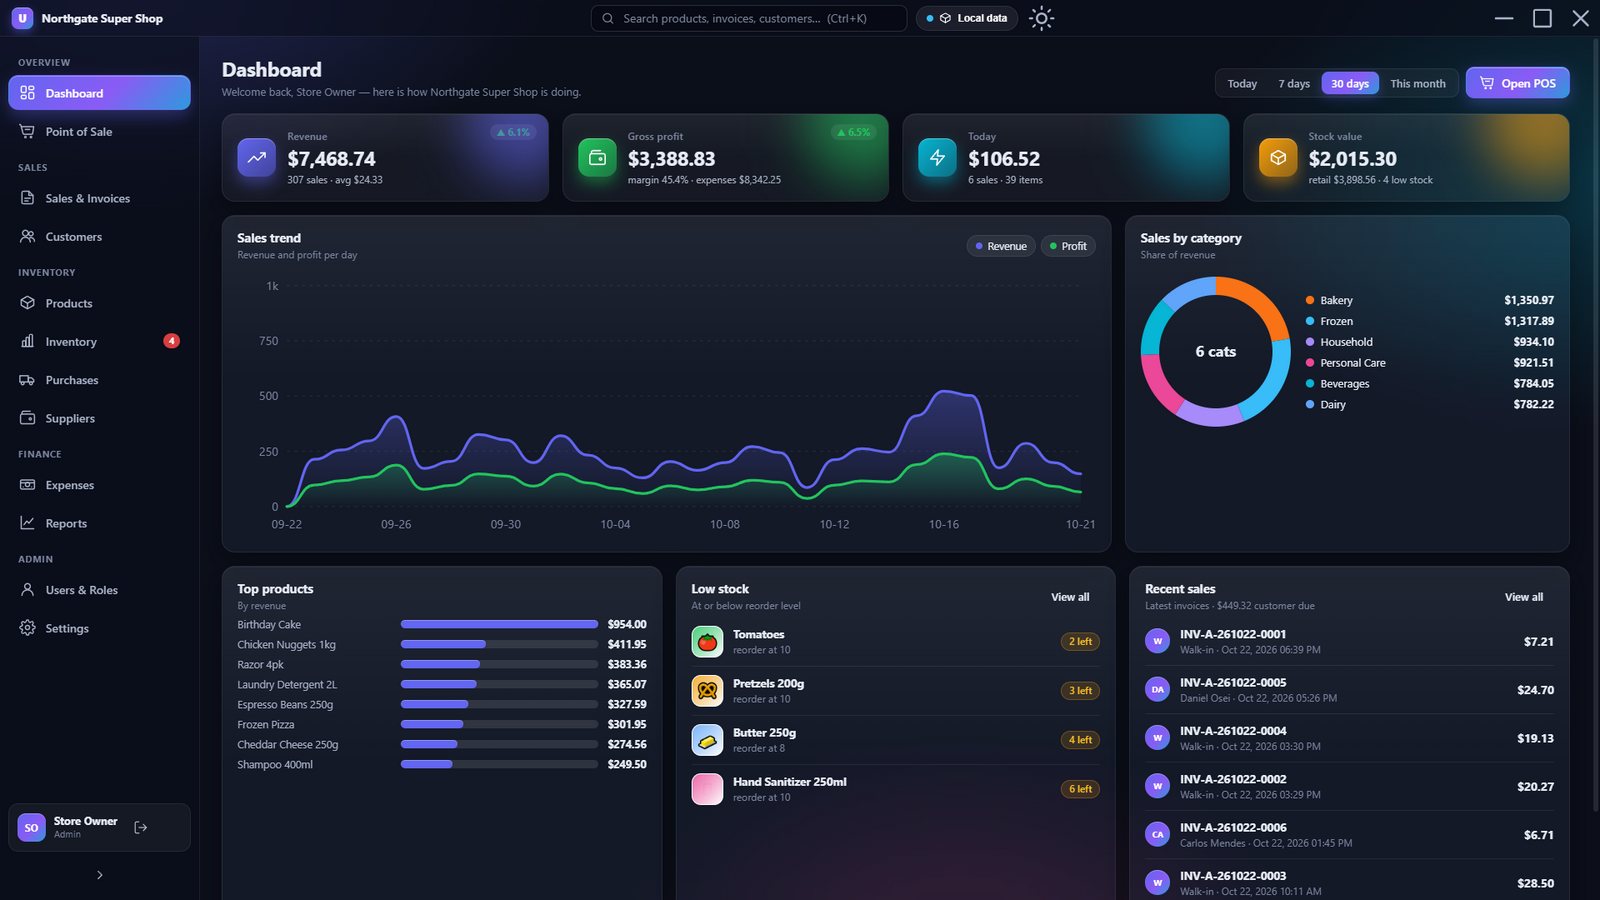
Task: Navigate to Products in sidebar
Action: [99, 303]
